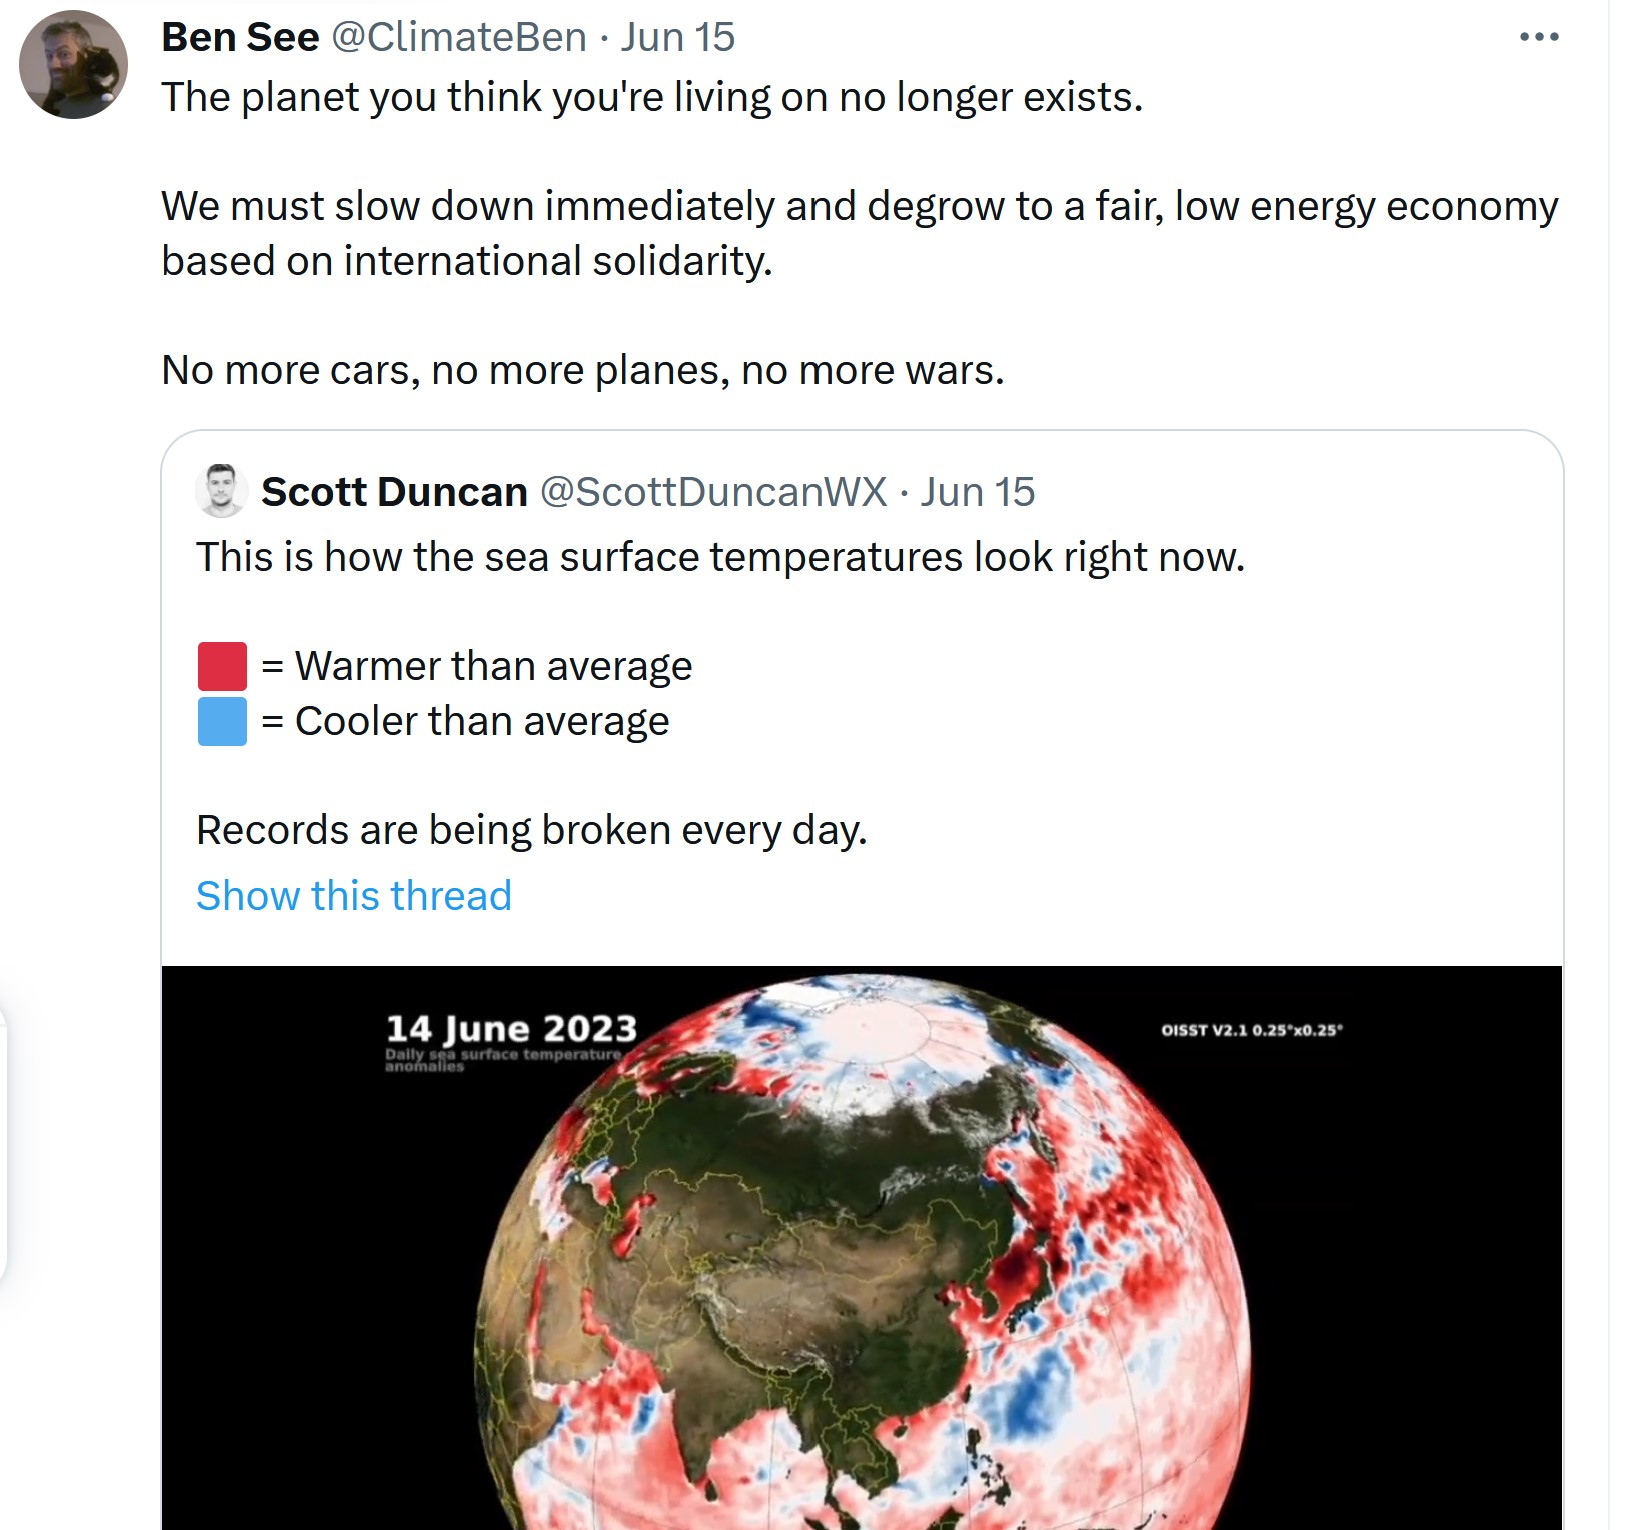Viewport: 1626px width, 1530px height.
Task: Open the Scott Duncan display name
Action: tap(394, 492)
